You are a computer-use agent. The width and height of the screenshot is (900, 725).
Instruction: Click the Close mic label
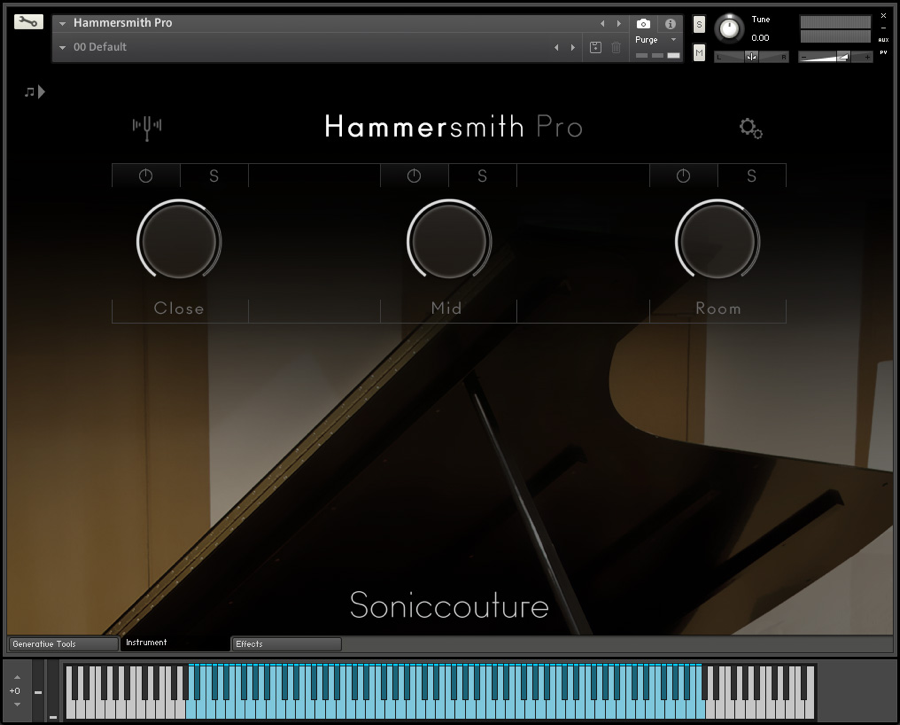(x=179, y=308)
